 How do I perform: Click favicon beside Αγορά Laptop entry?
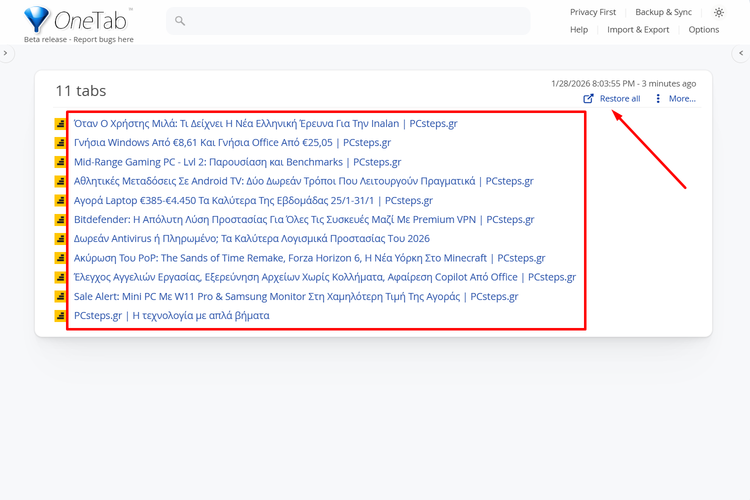coord(60,201)
